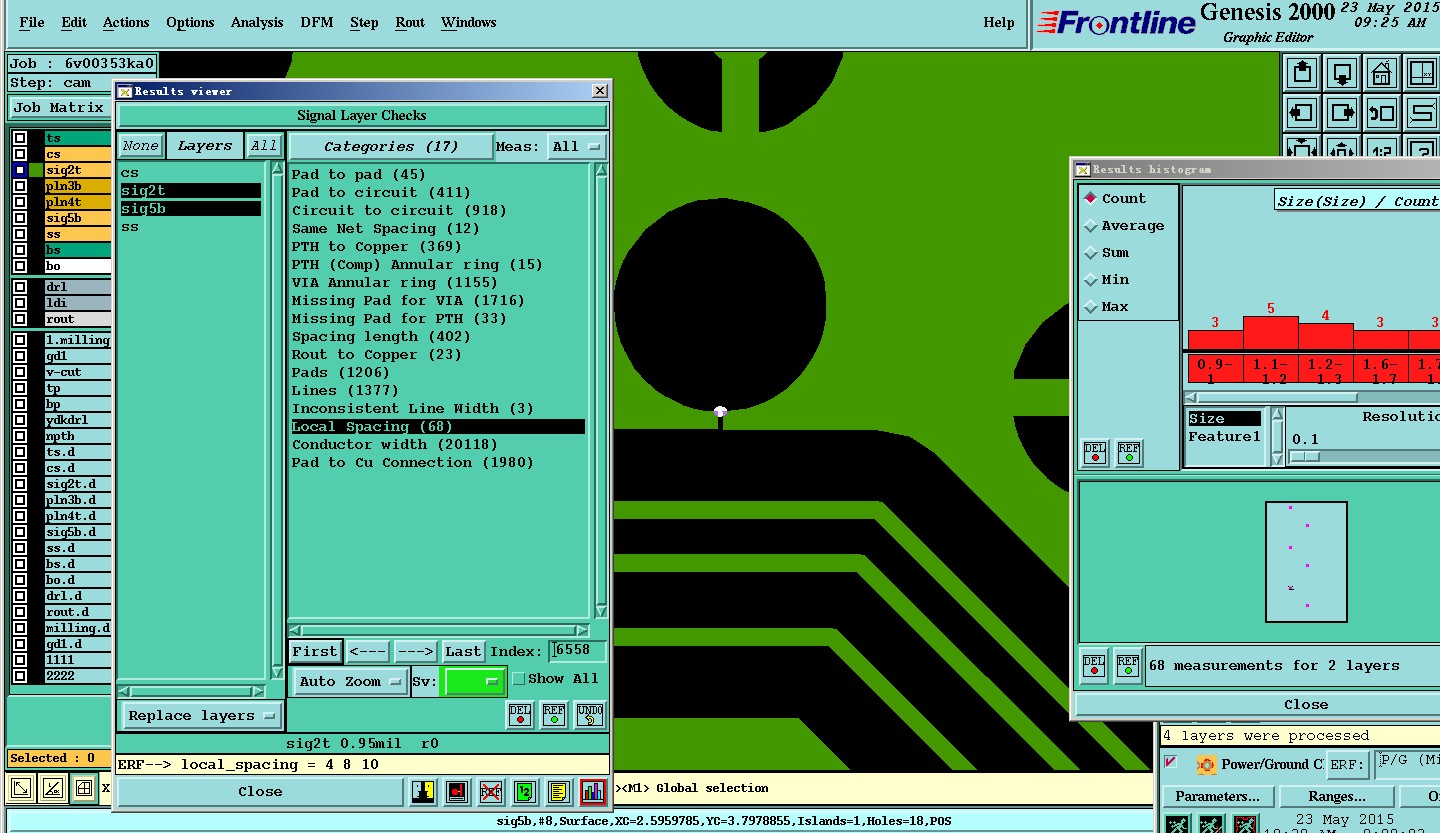Enable the Show All checkbox
This screenshot has height=833, width=1440.
(518, 679)
